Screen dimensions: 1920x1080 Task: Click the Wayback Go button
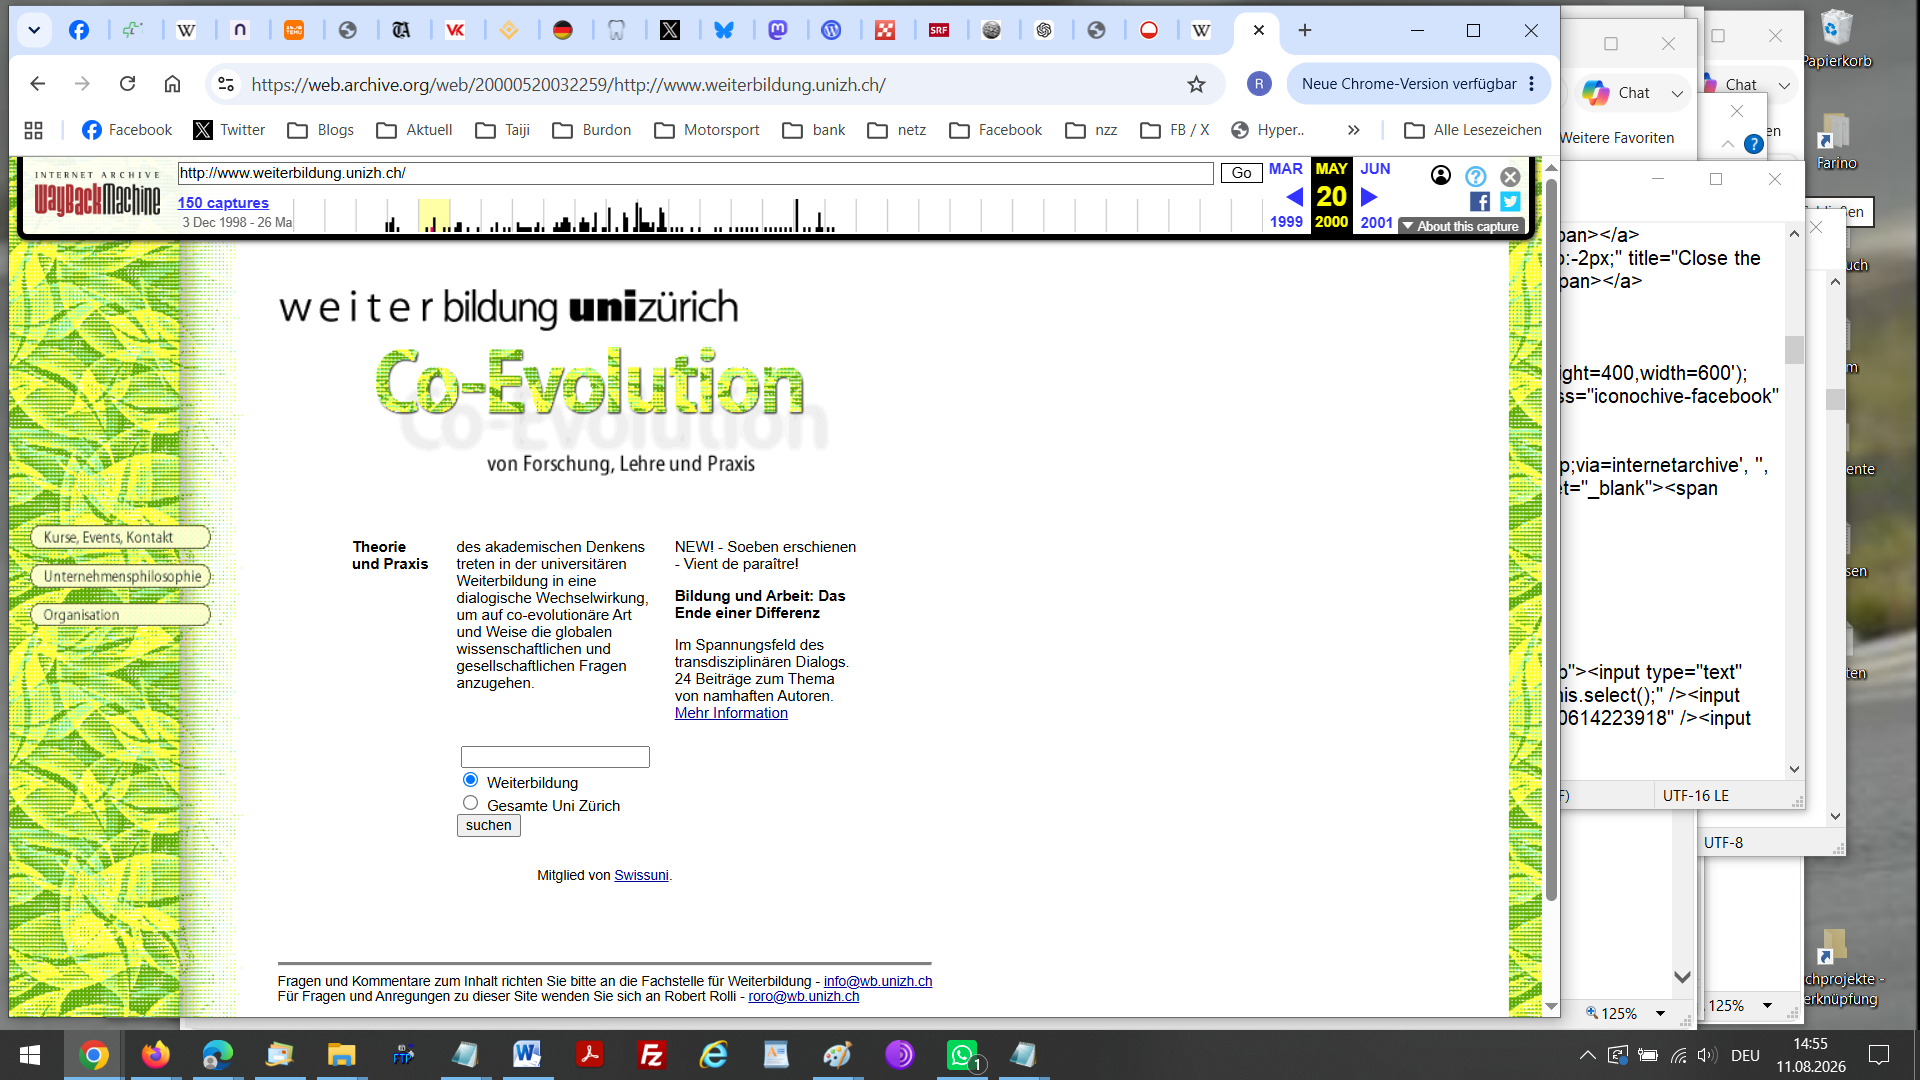[1241, 173]
